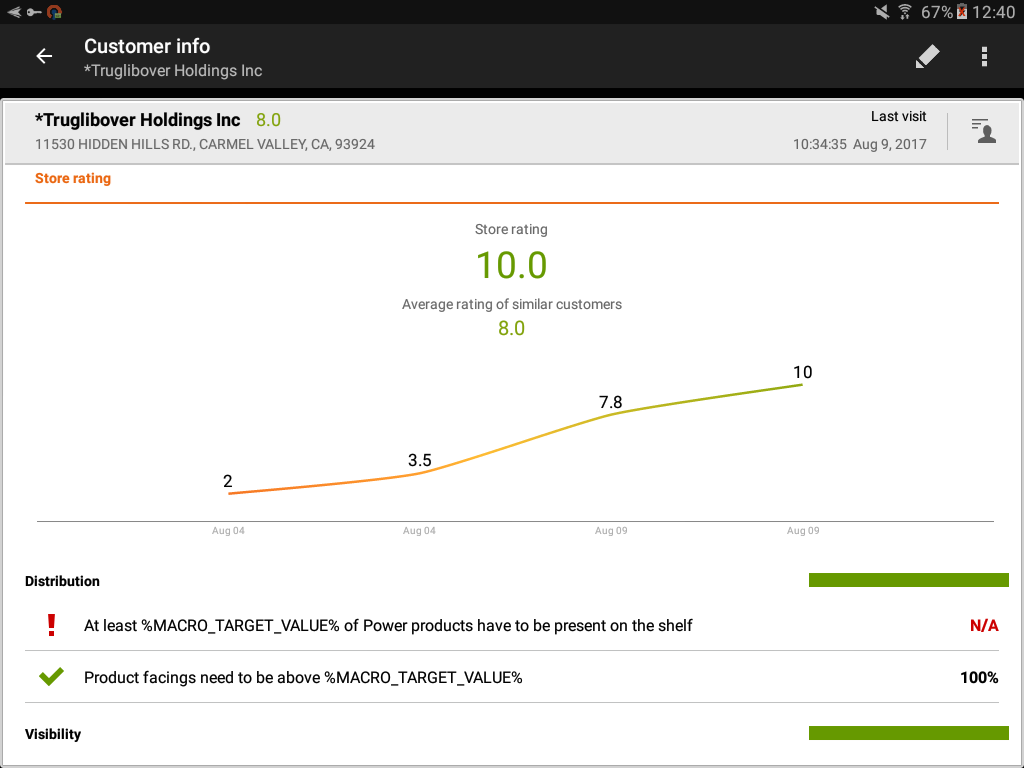Tap the muted sound status icon
Image resolution: width=1024 pixels, height=768 pixels.
tap(882, 12)
